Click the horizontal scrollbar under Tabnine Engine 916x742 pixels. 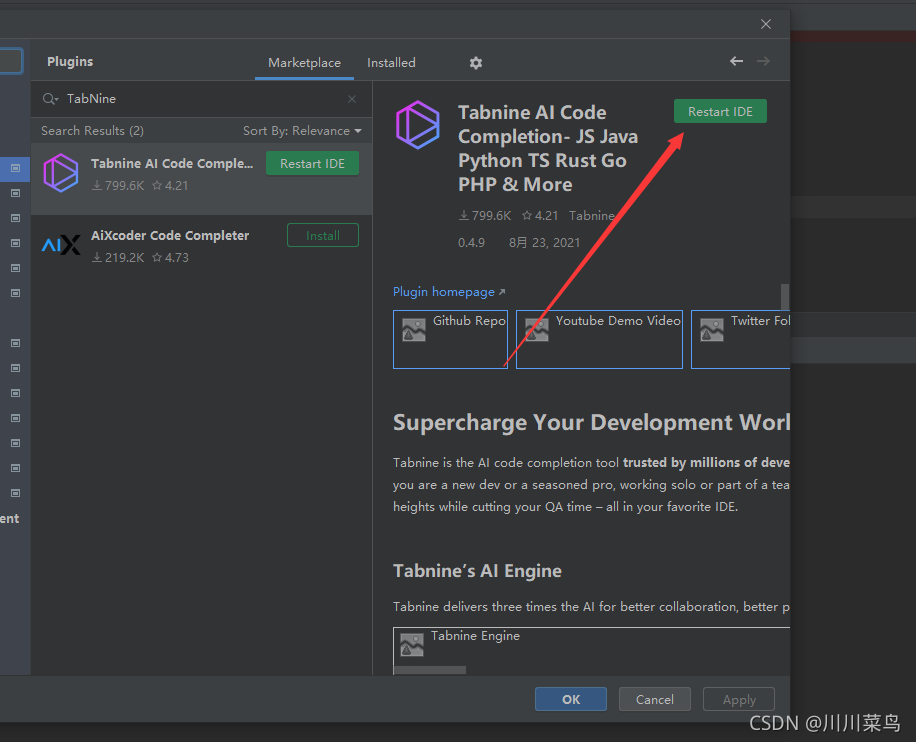point(430,670)
